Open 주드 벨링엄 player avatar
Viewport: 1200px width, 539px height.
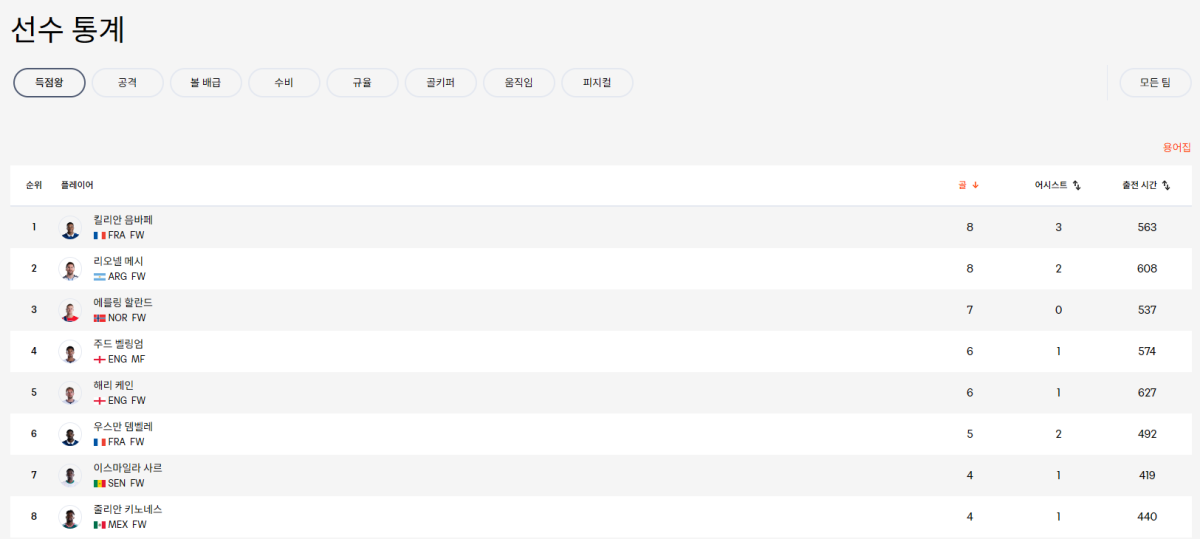(70, 352)
